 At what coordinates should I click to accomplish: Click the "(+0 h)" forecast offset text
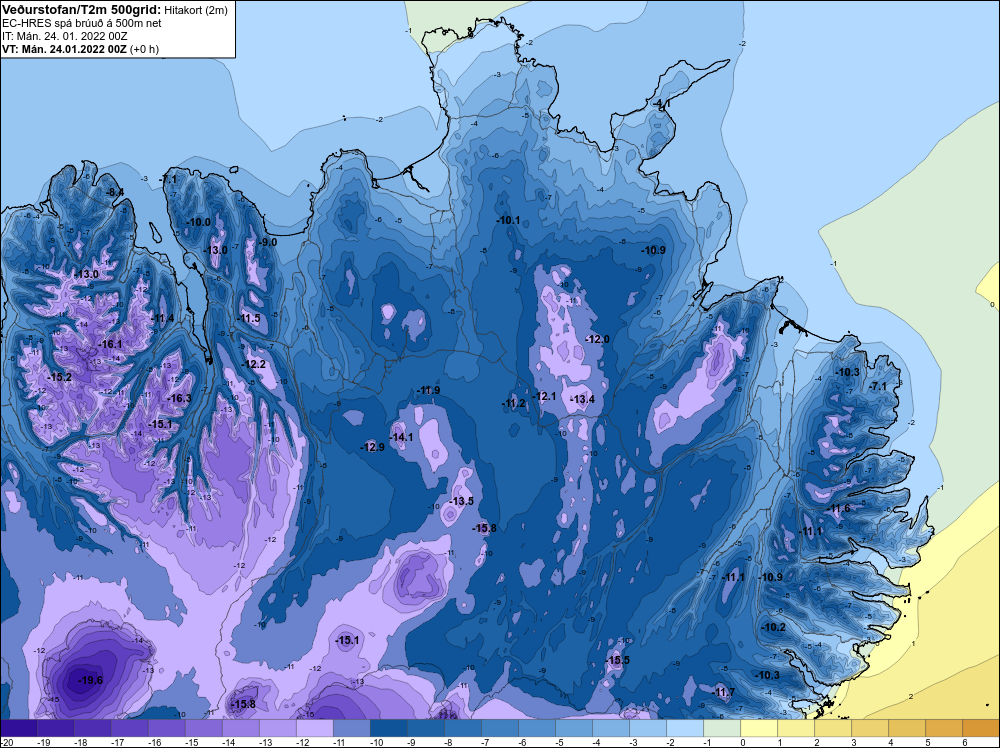click(144, 49)
